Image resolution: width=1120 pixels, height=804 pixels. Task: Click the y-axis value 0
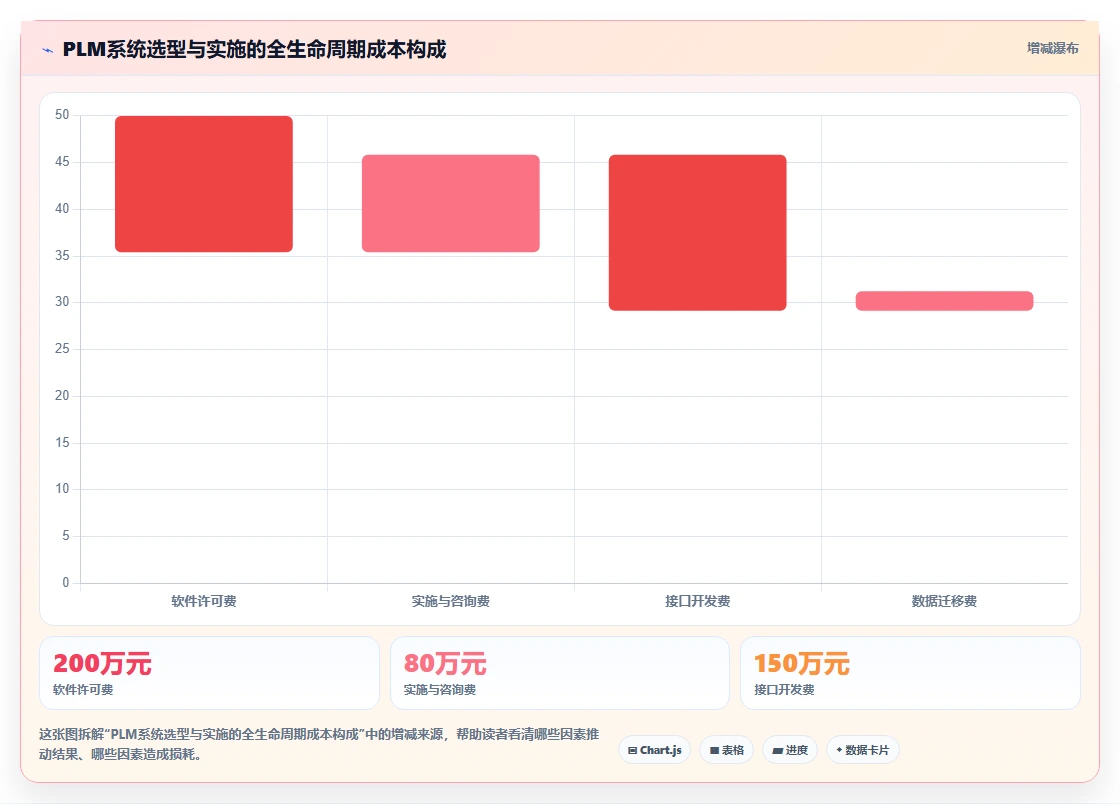[66, 583]
